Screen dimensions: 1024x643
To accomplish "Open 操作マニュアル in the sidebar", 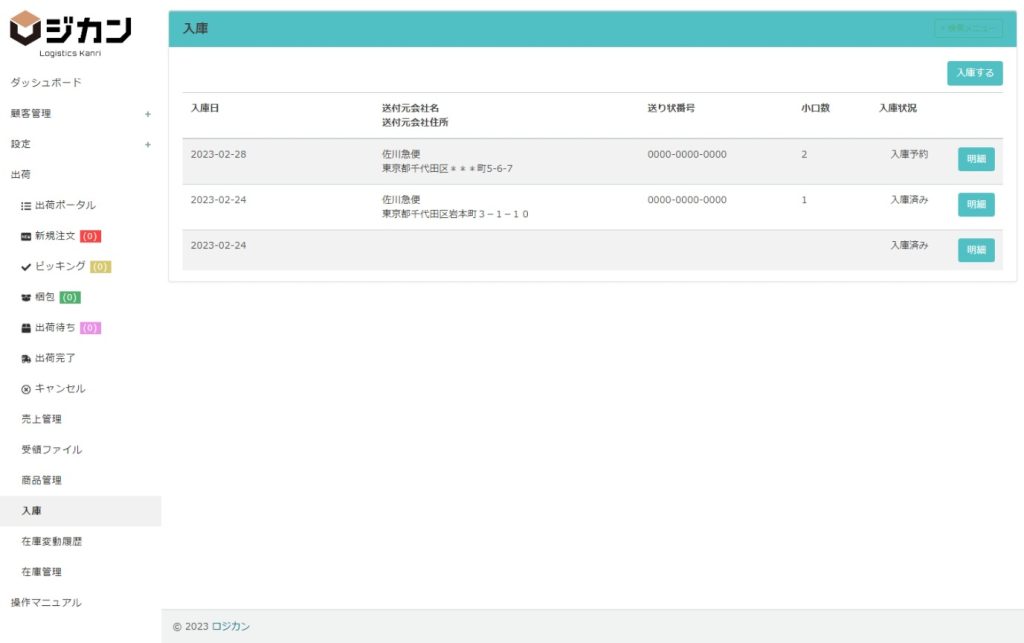I will tap(46, 603).
